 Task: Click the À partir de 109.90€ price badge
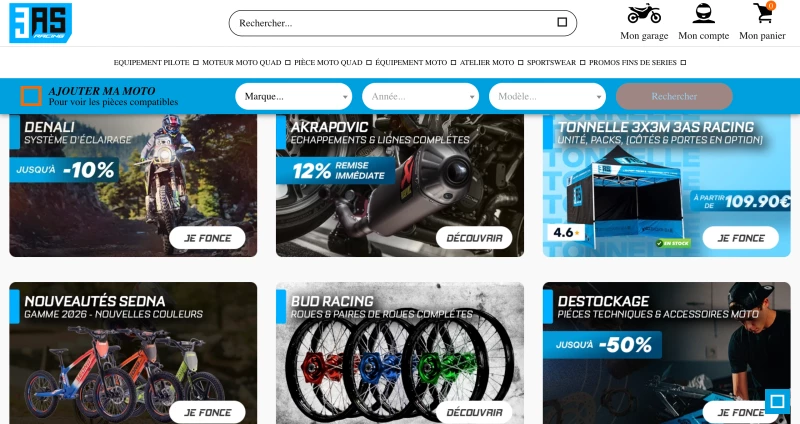(x=741, y=201)
